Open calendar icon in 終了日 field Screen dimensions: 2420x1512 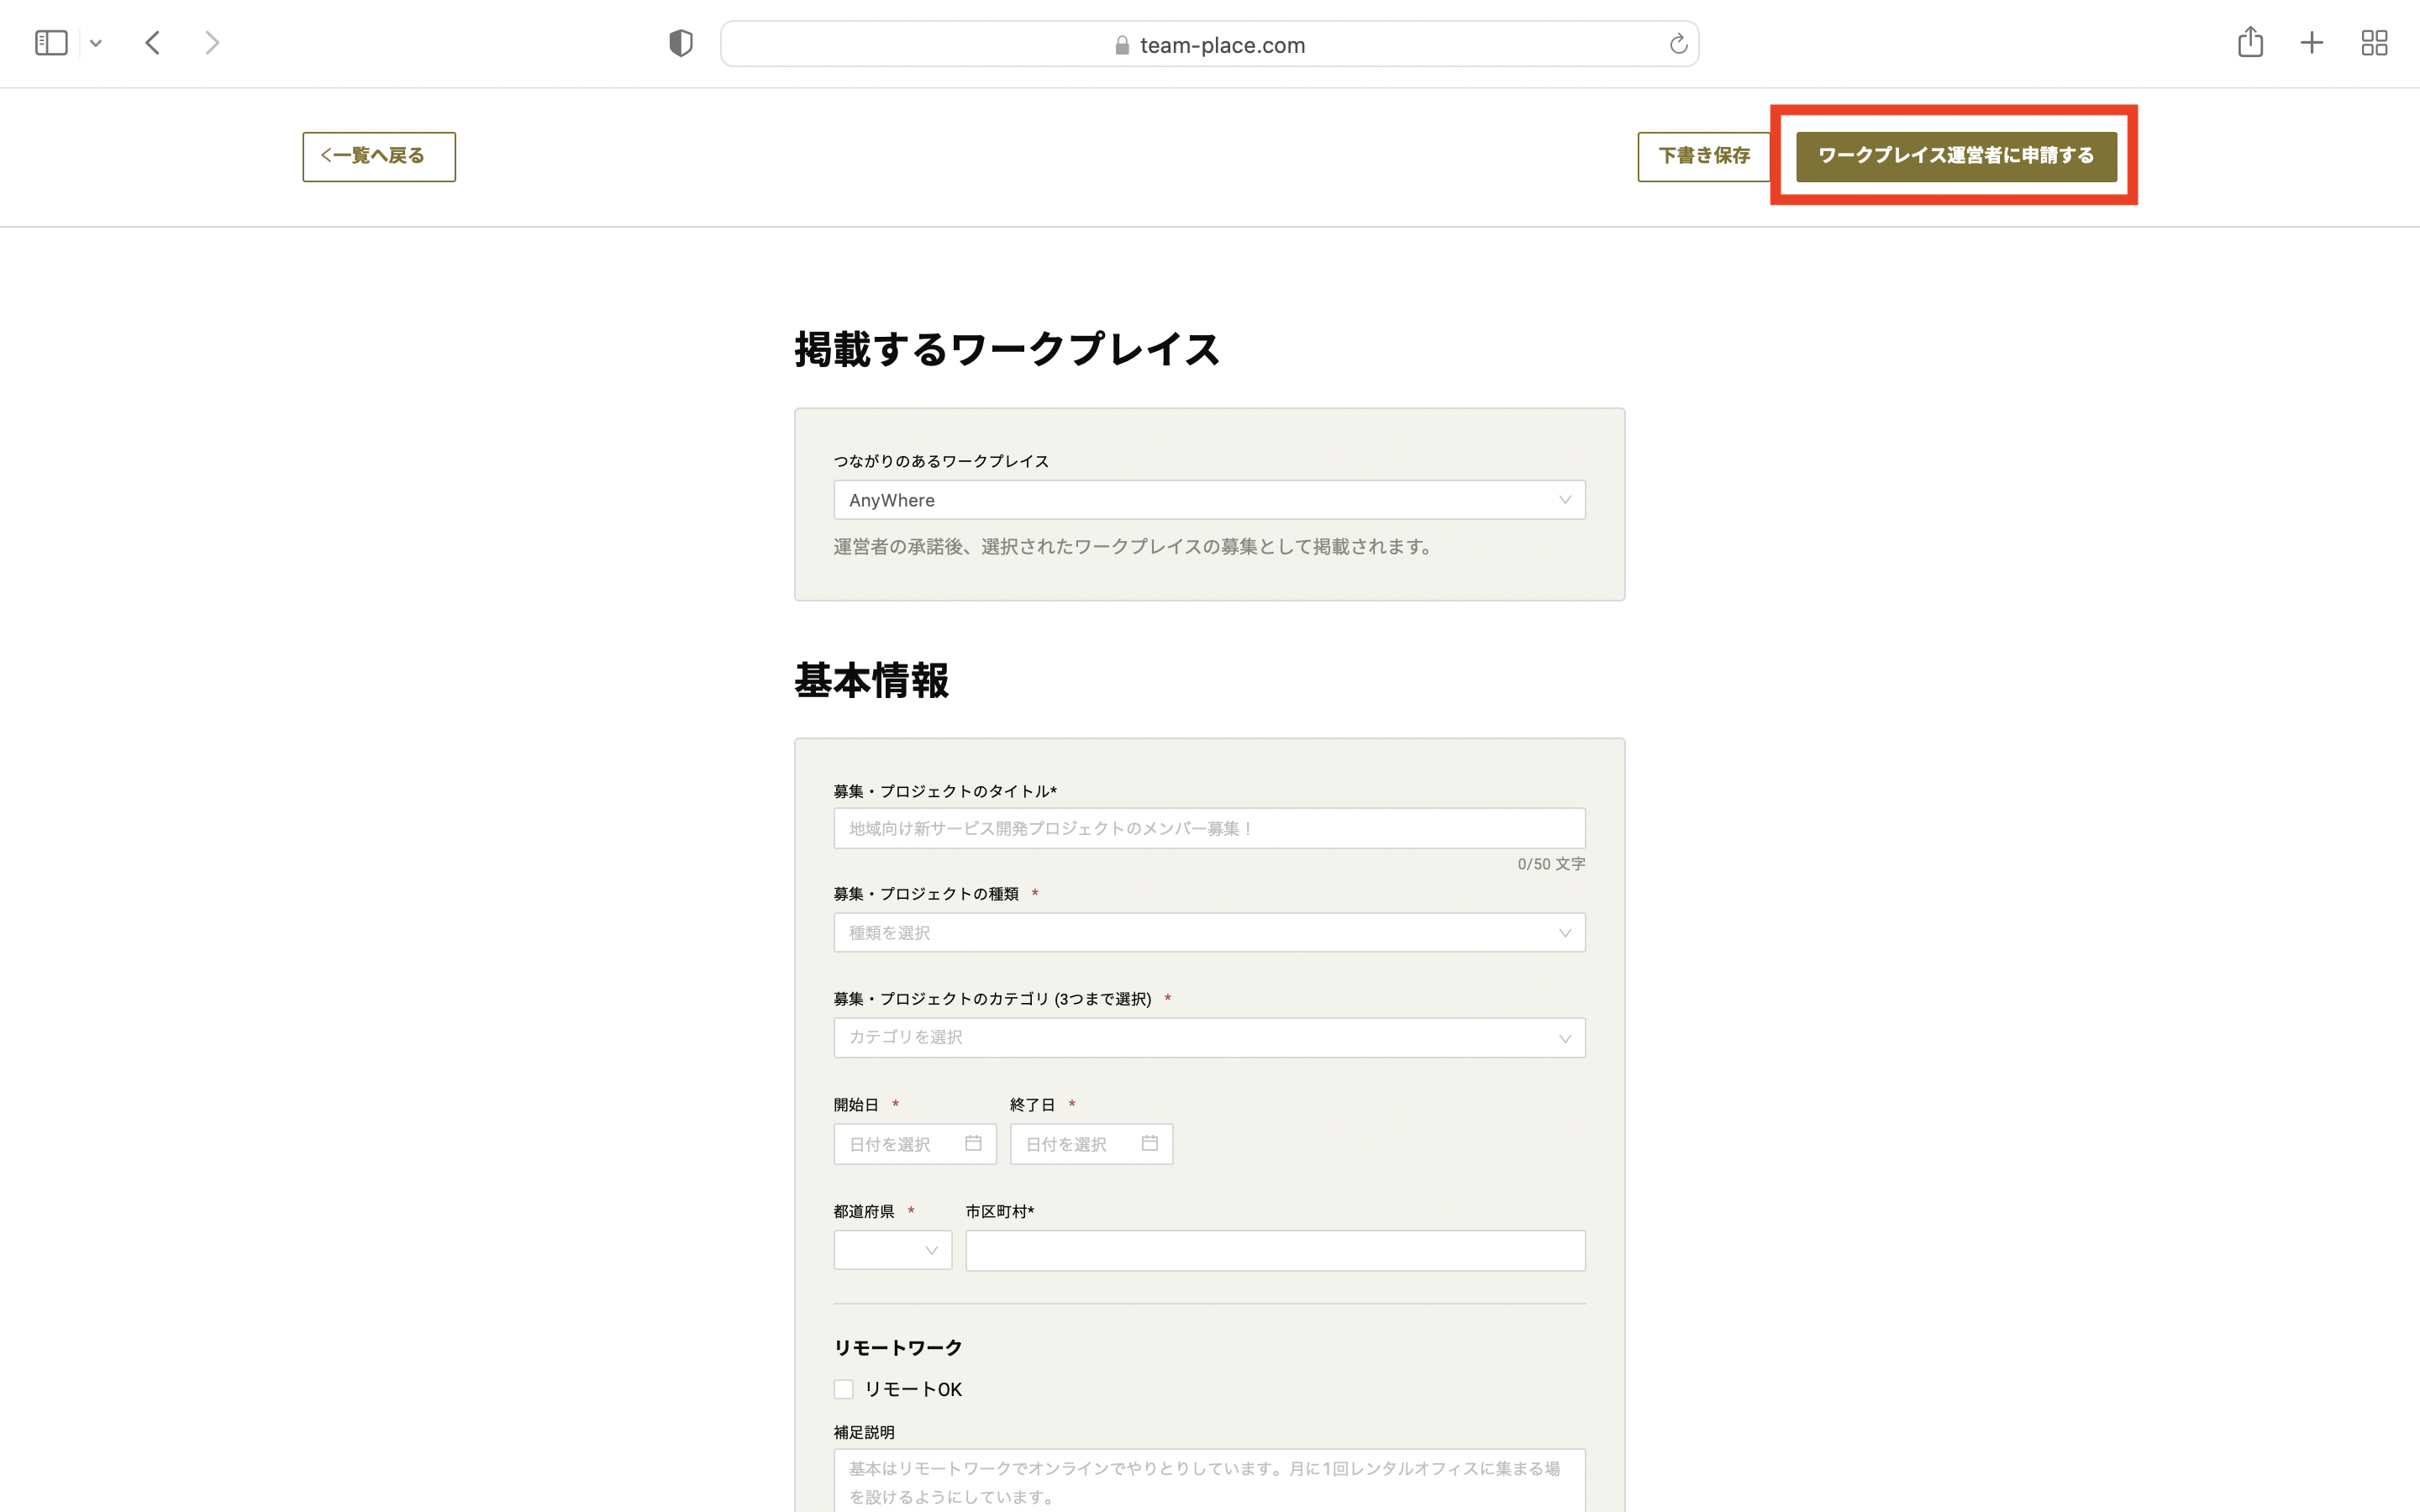tap(1150, 1143)
